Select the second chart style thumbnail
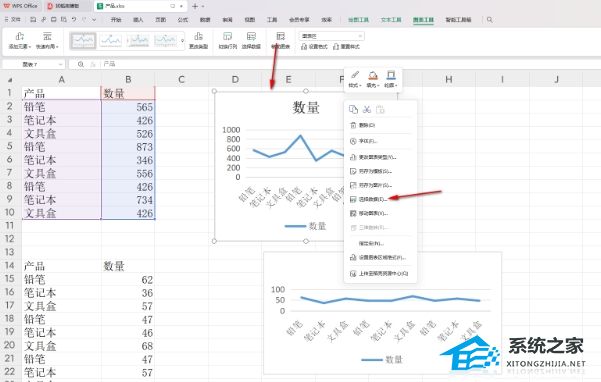The height and width of the screenshot is (382, 601). (110, 41)
